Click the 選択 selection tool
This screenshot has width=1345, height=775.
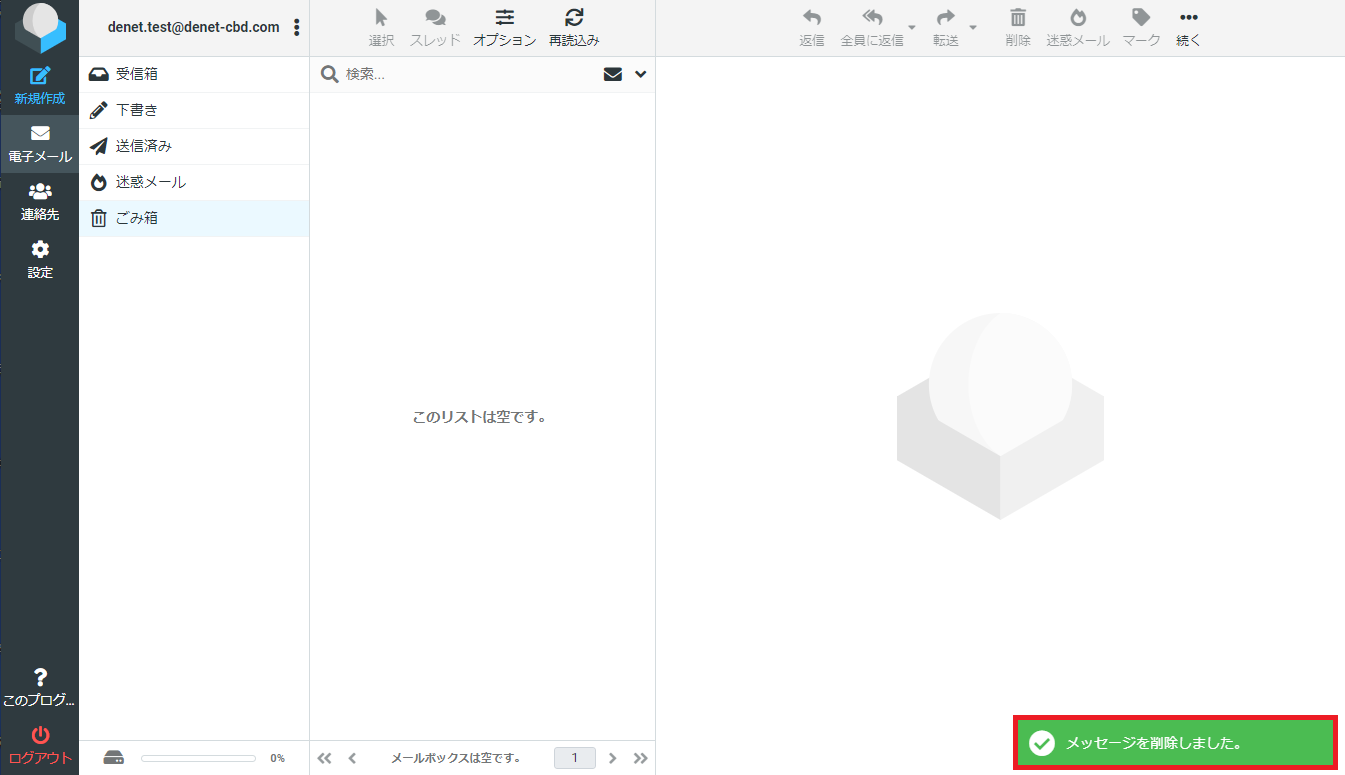point(381,28)
